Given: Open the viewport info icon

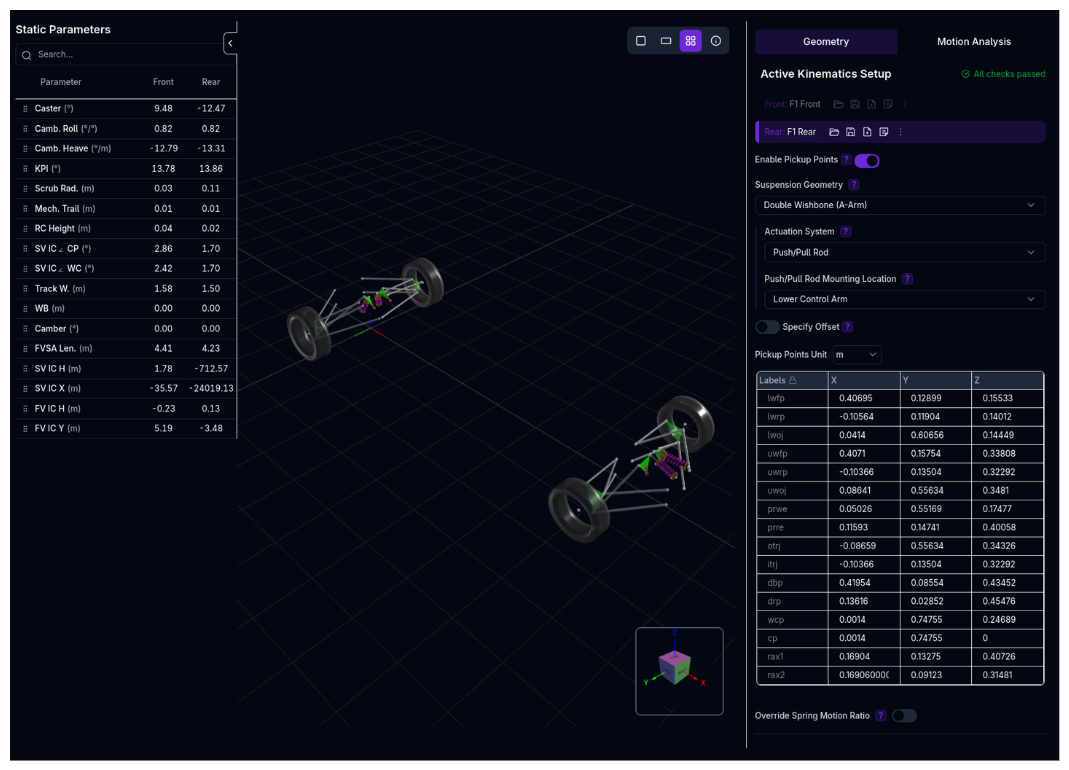Looking at the screenshot, I should point(716,41).
